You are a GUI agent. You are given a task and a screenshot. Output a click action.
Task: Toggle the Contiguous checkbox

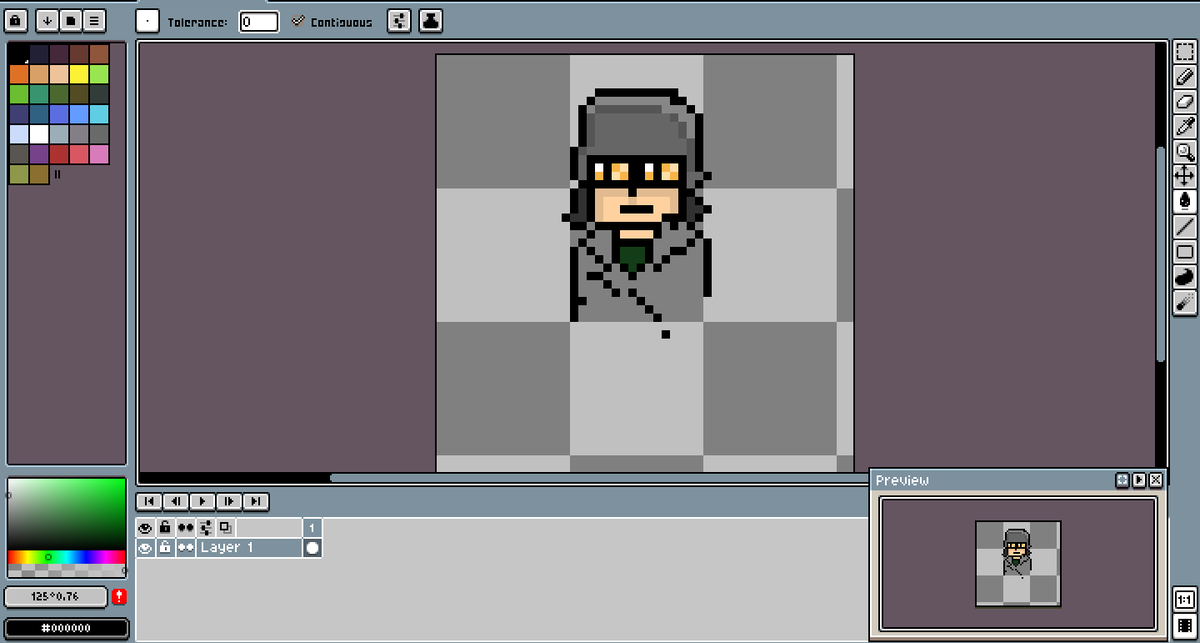pos(332,21)
